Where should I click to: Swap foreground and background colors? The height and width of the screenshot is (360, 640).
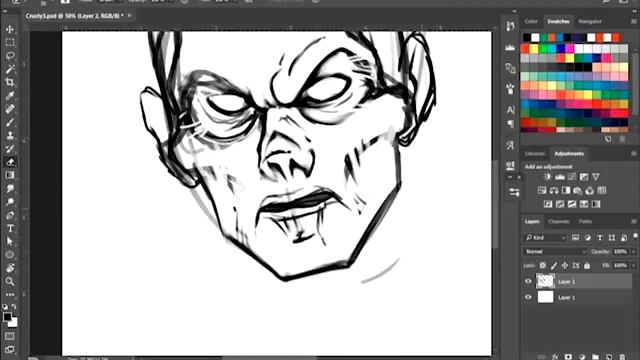pyautogui.click(x=14, y=306)
